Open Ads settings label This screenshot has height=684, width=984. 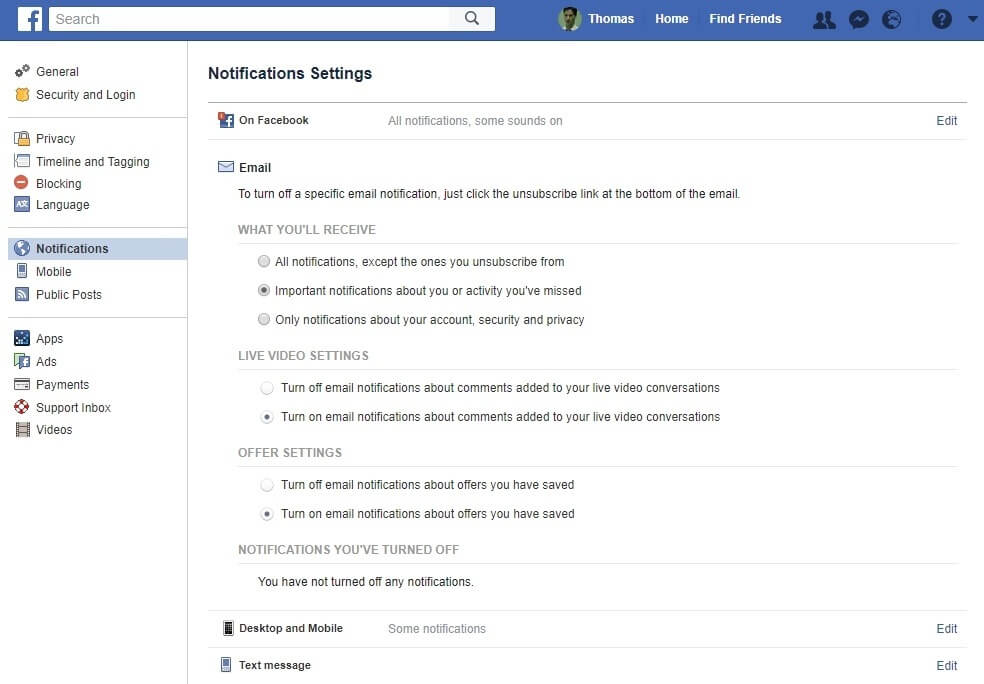[46, 361]
